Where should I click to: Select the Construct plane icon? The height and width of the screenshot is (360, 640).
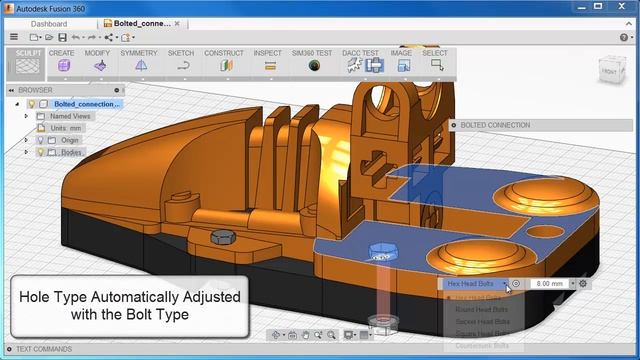[226, 65]
